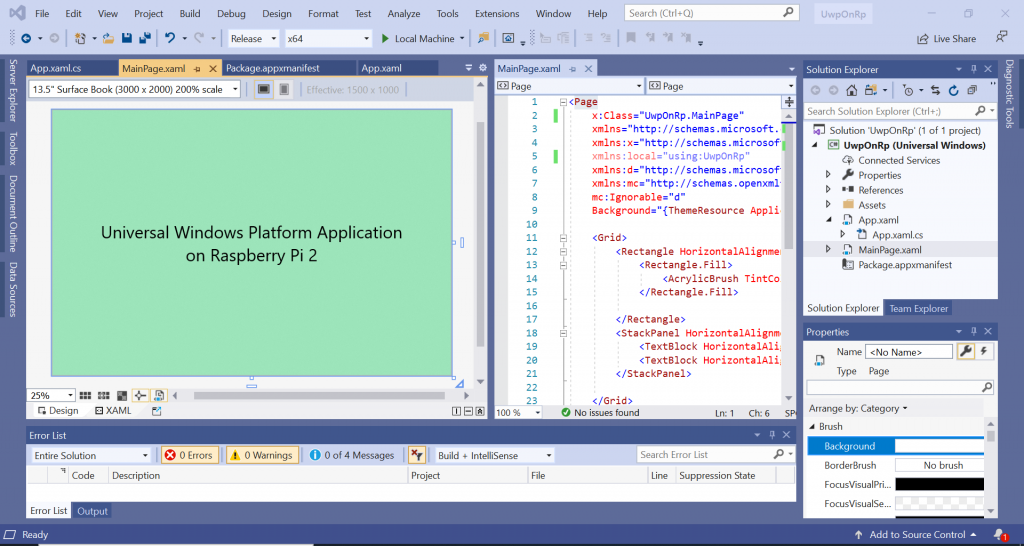Click the clear error list filters icon
This screenshot has width=1024, height=546.
pyautogui.click(x=417, y=455)
